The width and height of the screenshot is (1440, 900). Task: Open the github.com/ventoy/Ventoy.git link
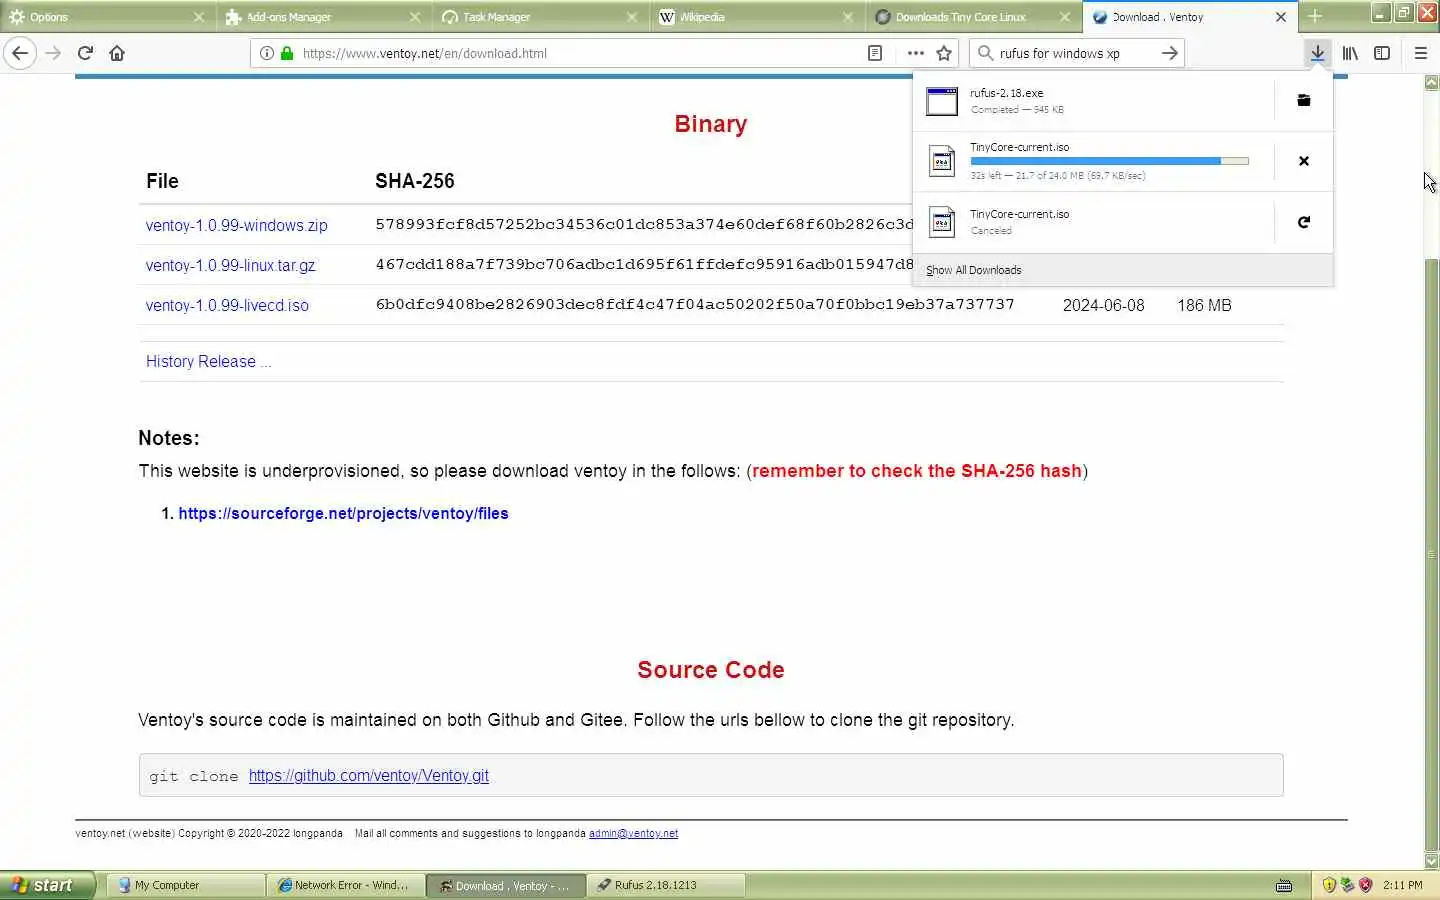pos(369,775)
